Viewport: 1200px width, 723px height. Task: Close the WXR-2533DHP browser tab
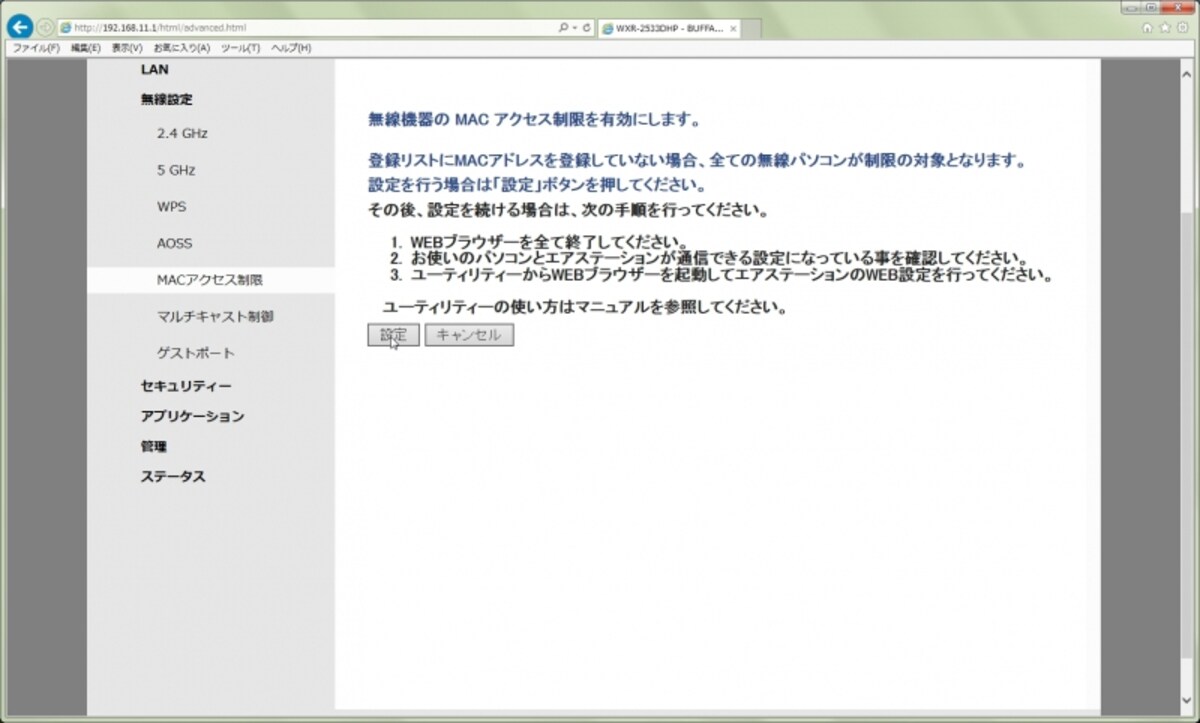click(x=733, y=28)
